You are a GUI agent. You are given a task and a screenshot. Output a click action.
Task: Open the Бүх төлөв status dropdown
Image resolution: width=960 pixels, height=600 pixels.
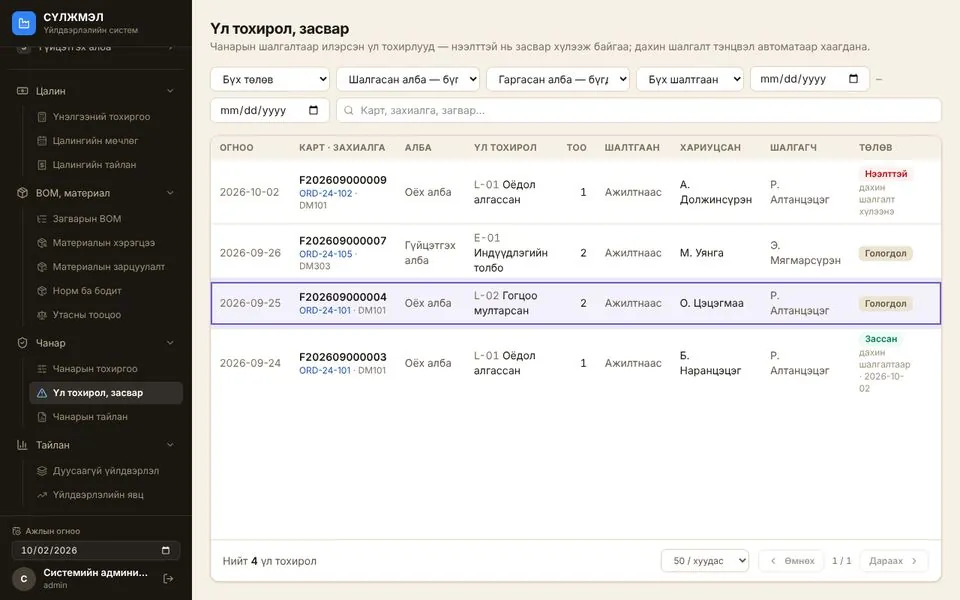point(270,79)
